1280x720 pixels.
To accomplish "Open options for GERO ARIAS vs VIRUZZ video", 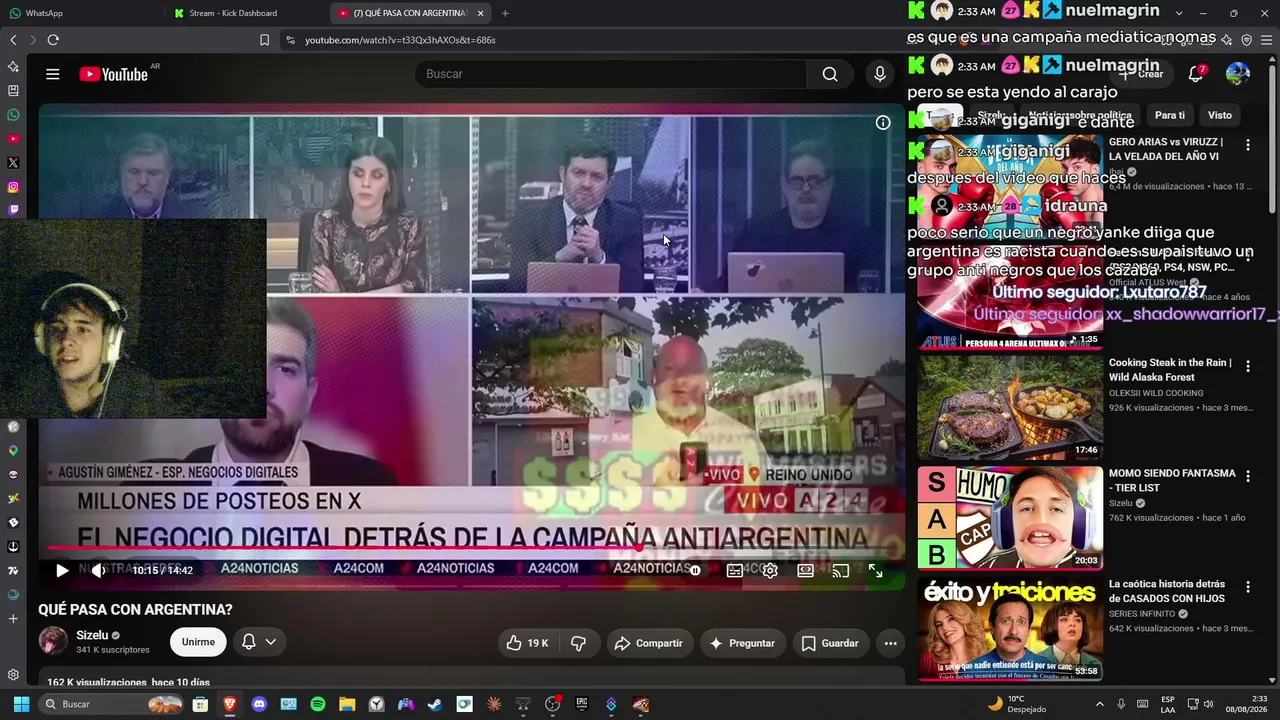I will [x=1247, y=145].
